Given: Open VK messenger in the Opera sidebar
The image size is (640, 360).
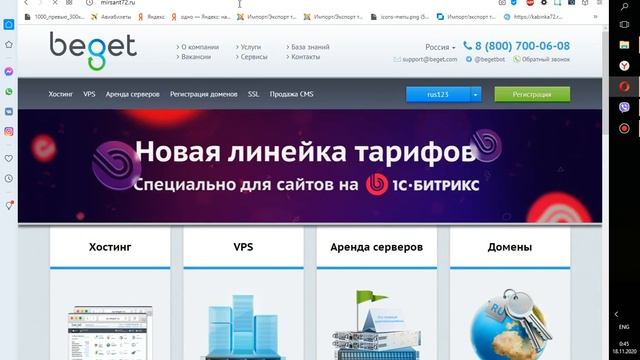Looking at the screenshot, I should tap(9, 111).
